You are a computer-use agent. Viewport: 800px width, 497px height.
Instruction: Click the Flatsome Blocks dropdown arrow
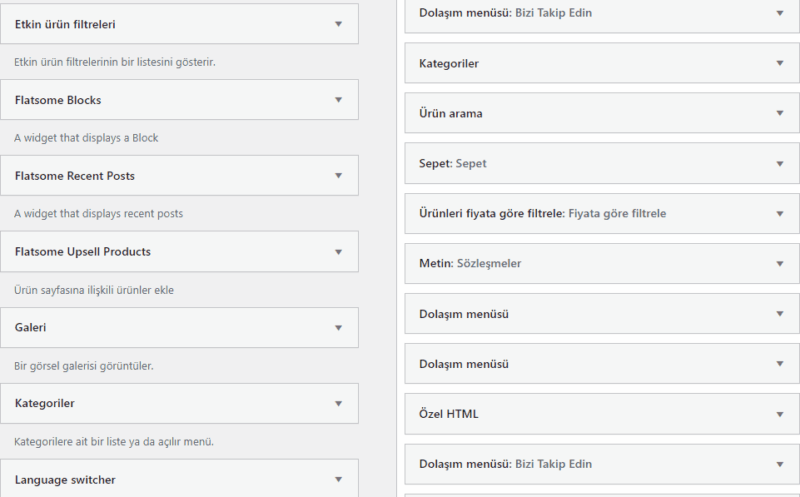[x=339, y=100]
